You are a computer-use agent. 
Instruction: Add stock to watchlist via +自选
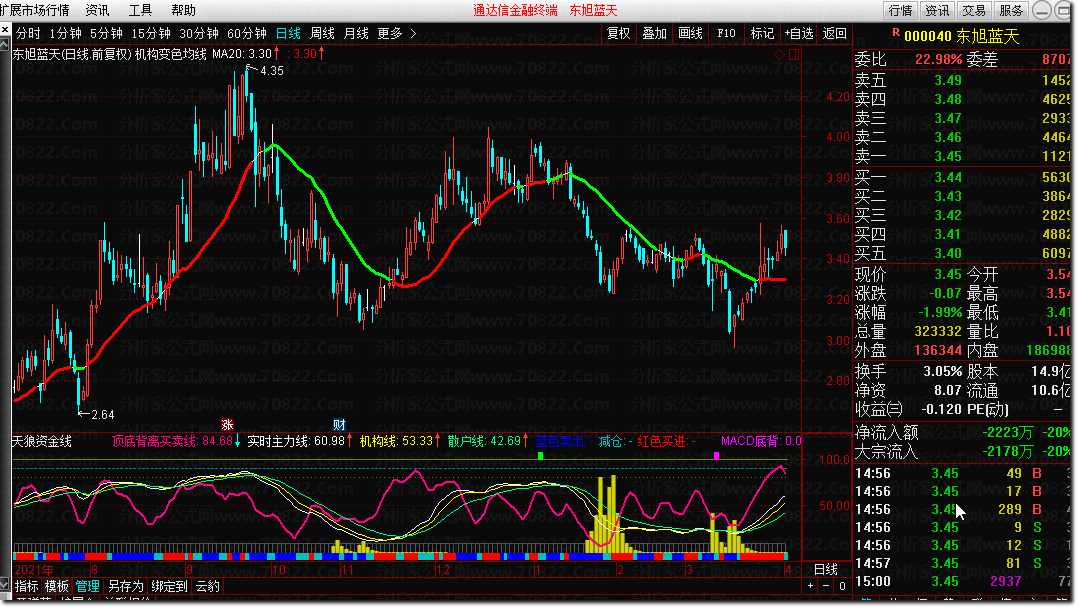(798, 33)
